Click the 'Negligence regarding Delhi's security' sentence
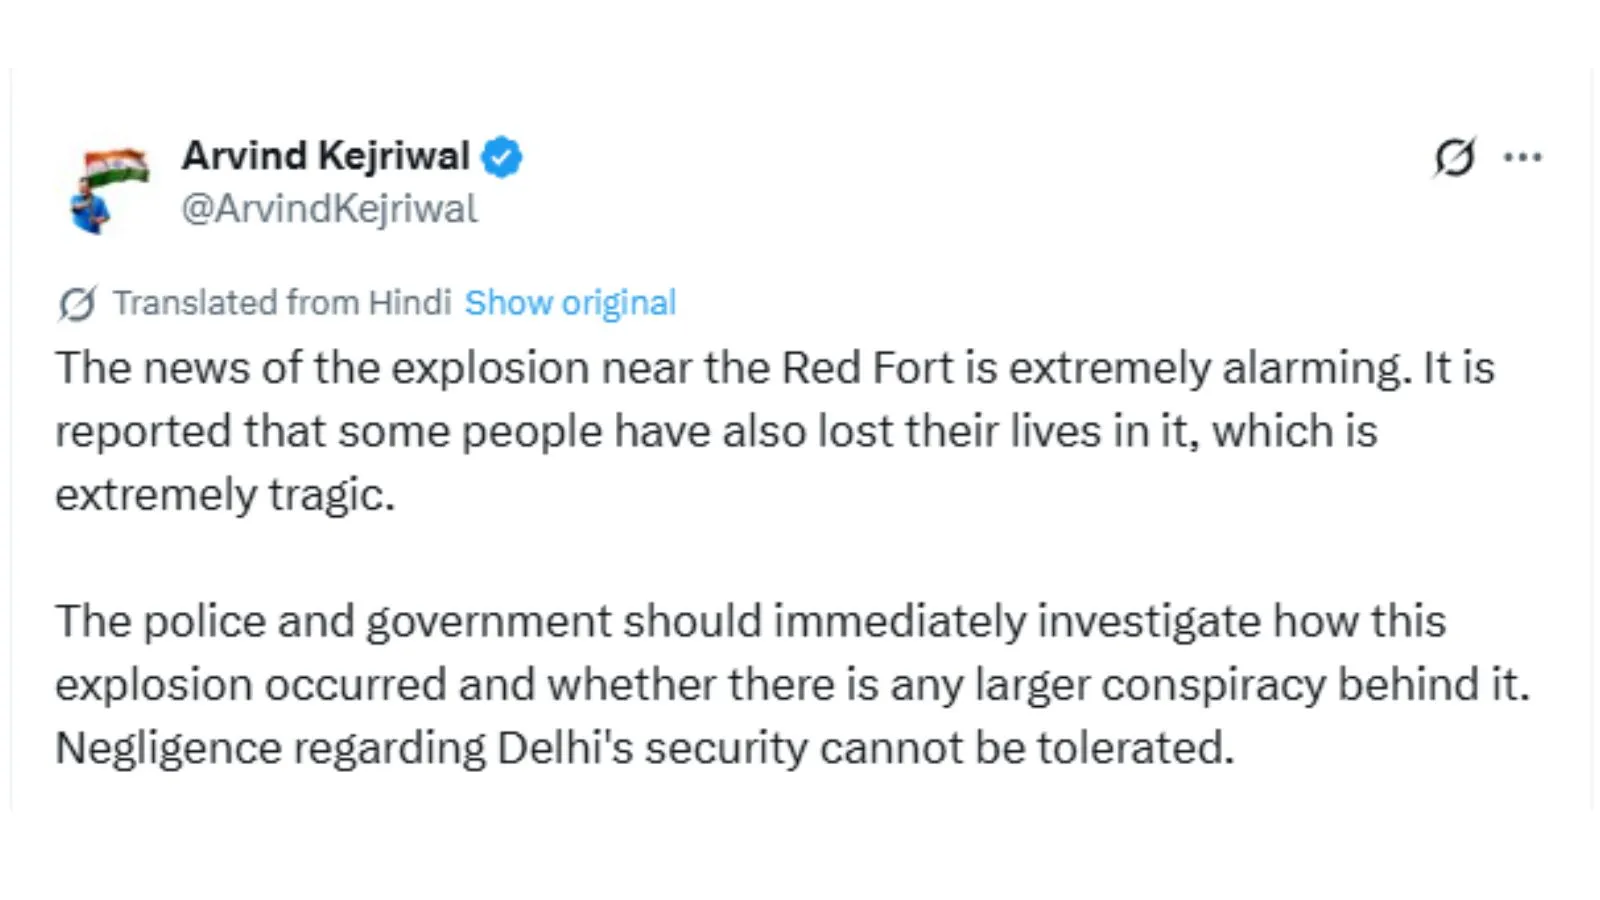Screen dimensions: 1600x900 [644, 748]
